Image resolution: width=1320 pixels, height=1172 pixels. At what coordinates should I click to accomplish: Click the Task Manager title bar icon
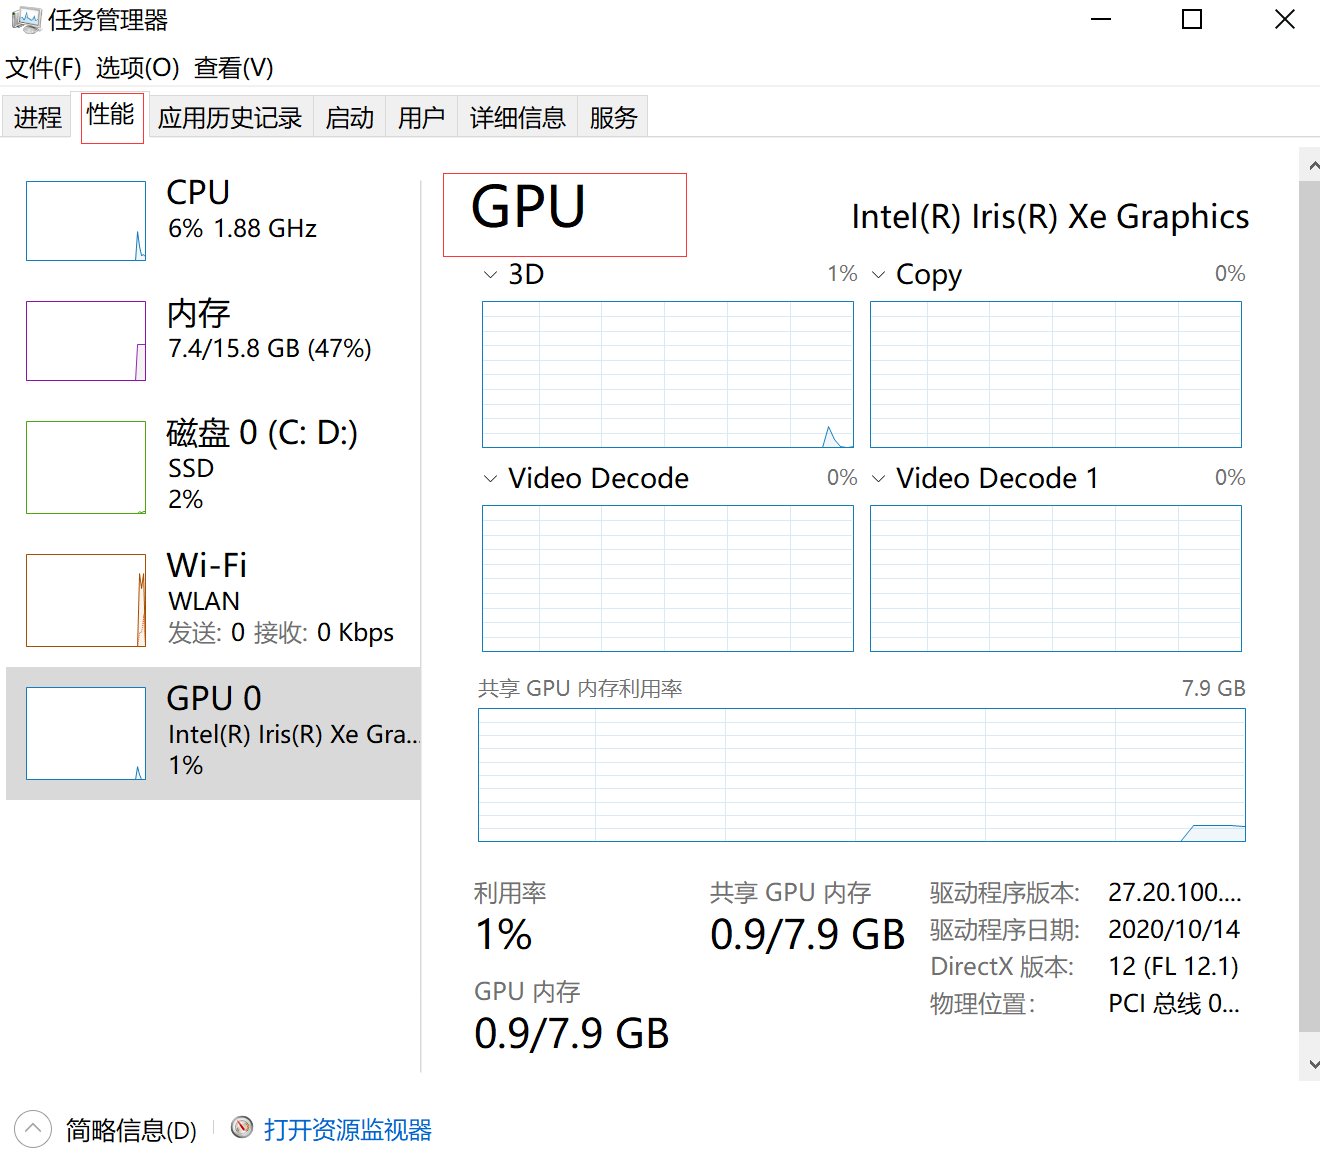tap(27, 19)
